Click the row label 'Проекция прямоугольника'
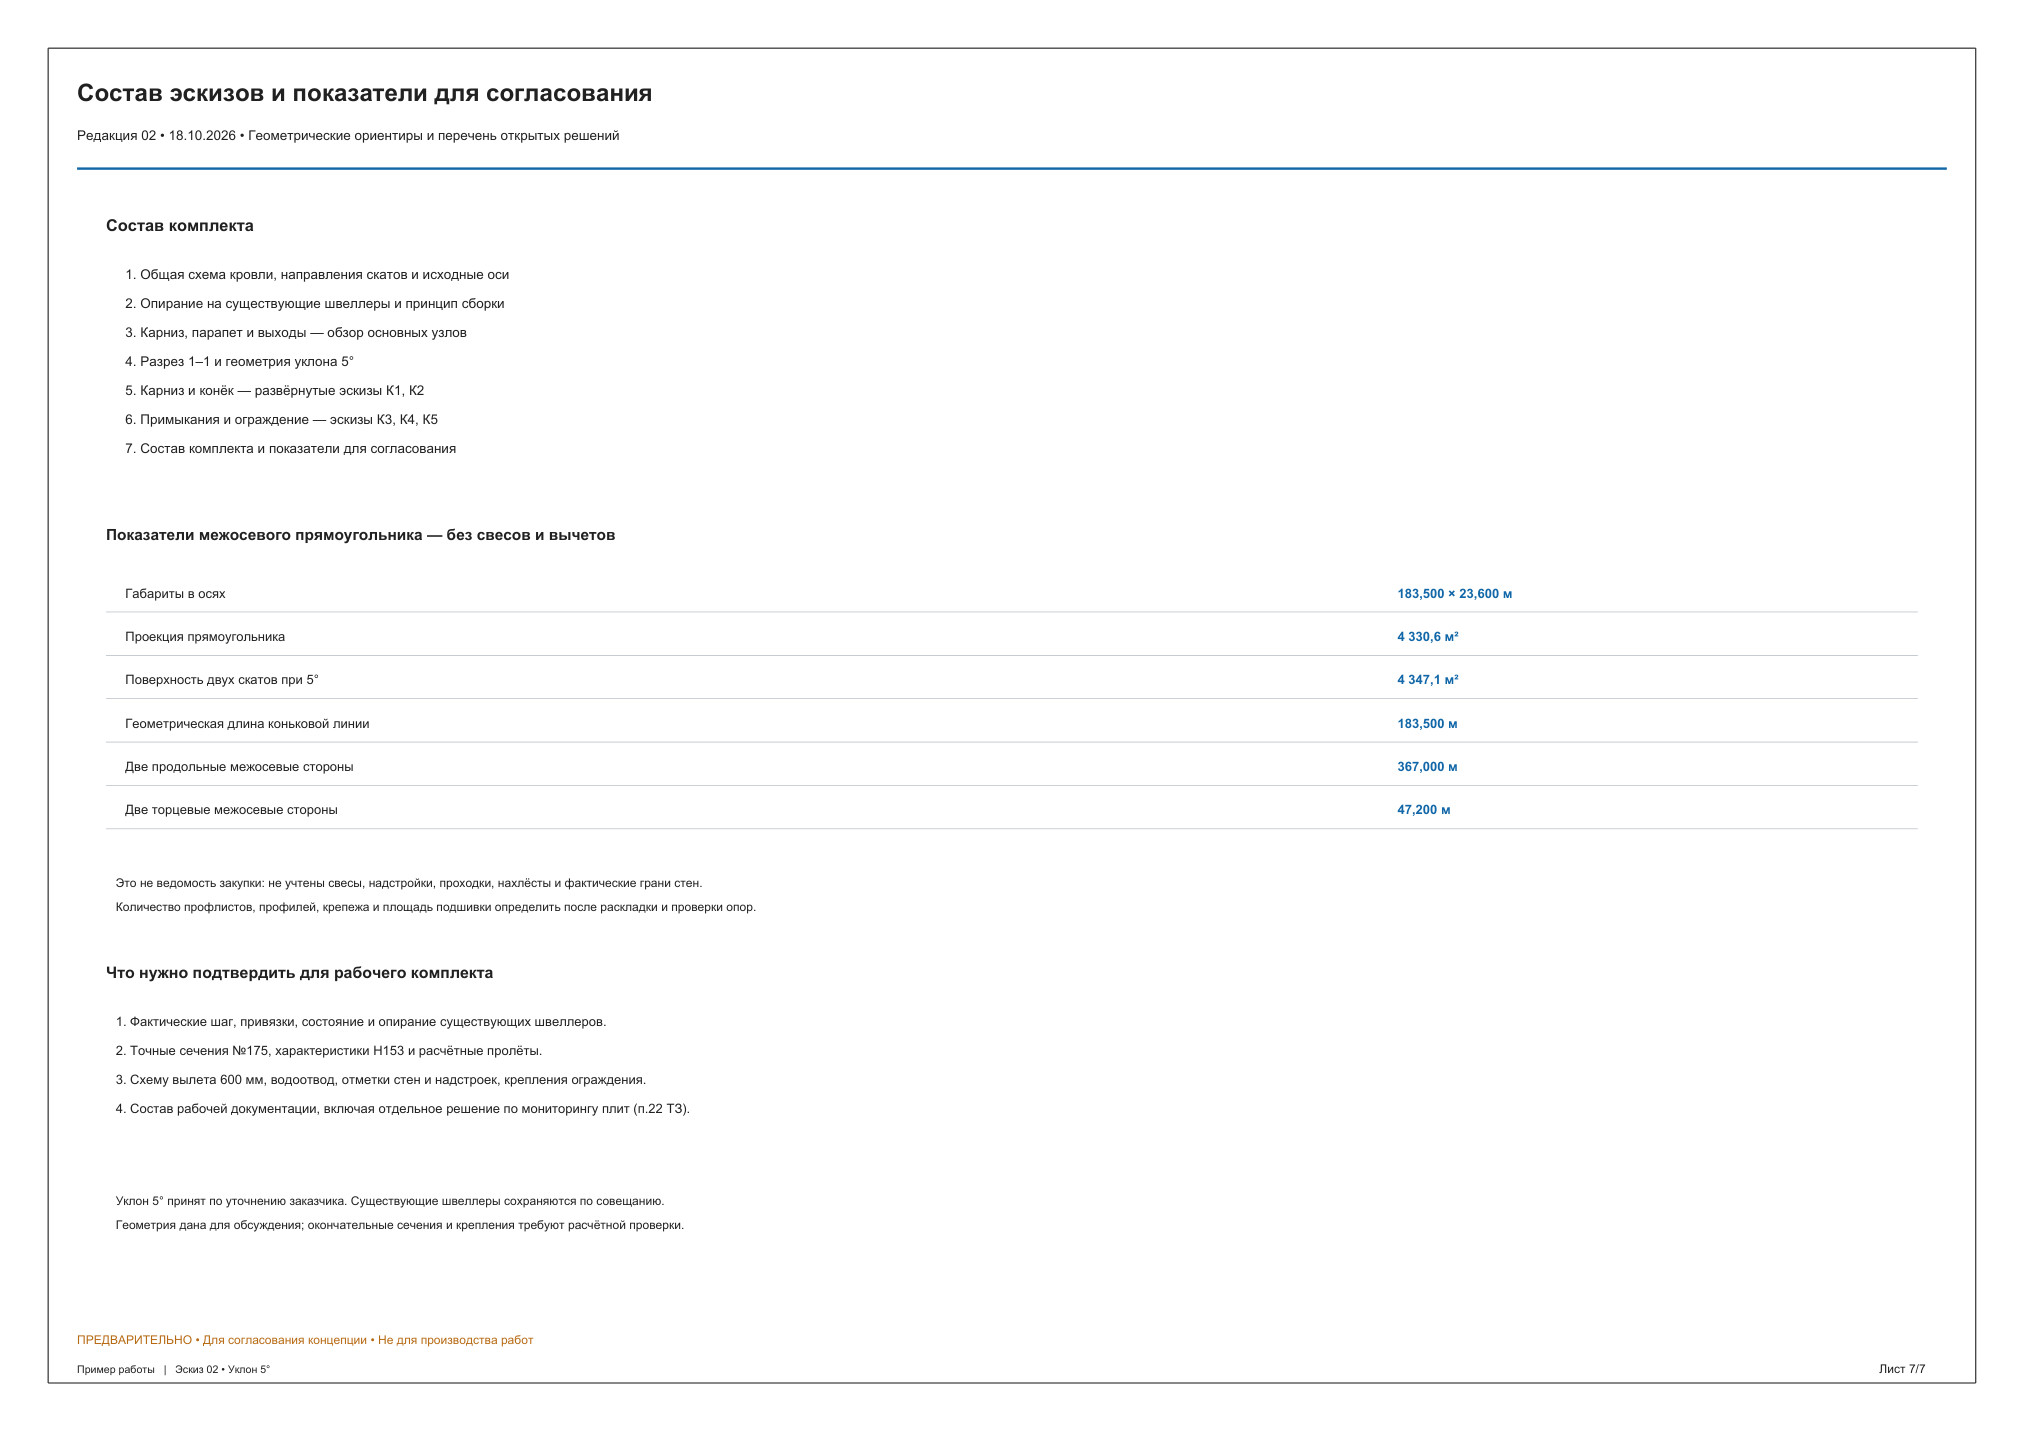 pos(205,637)
